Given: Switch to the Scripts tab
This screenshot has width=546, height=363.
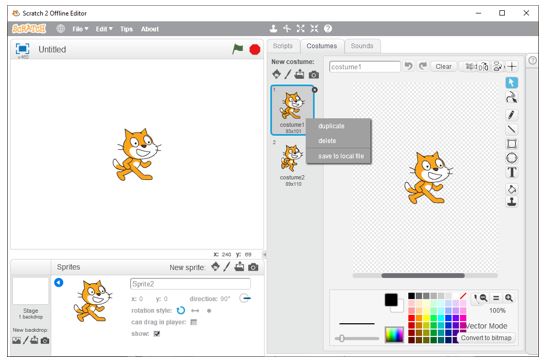Looking at the screenshot, I should coord(283,46).
